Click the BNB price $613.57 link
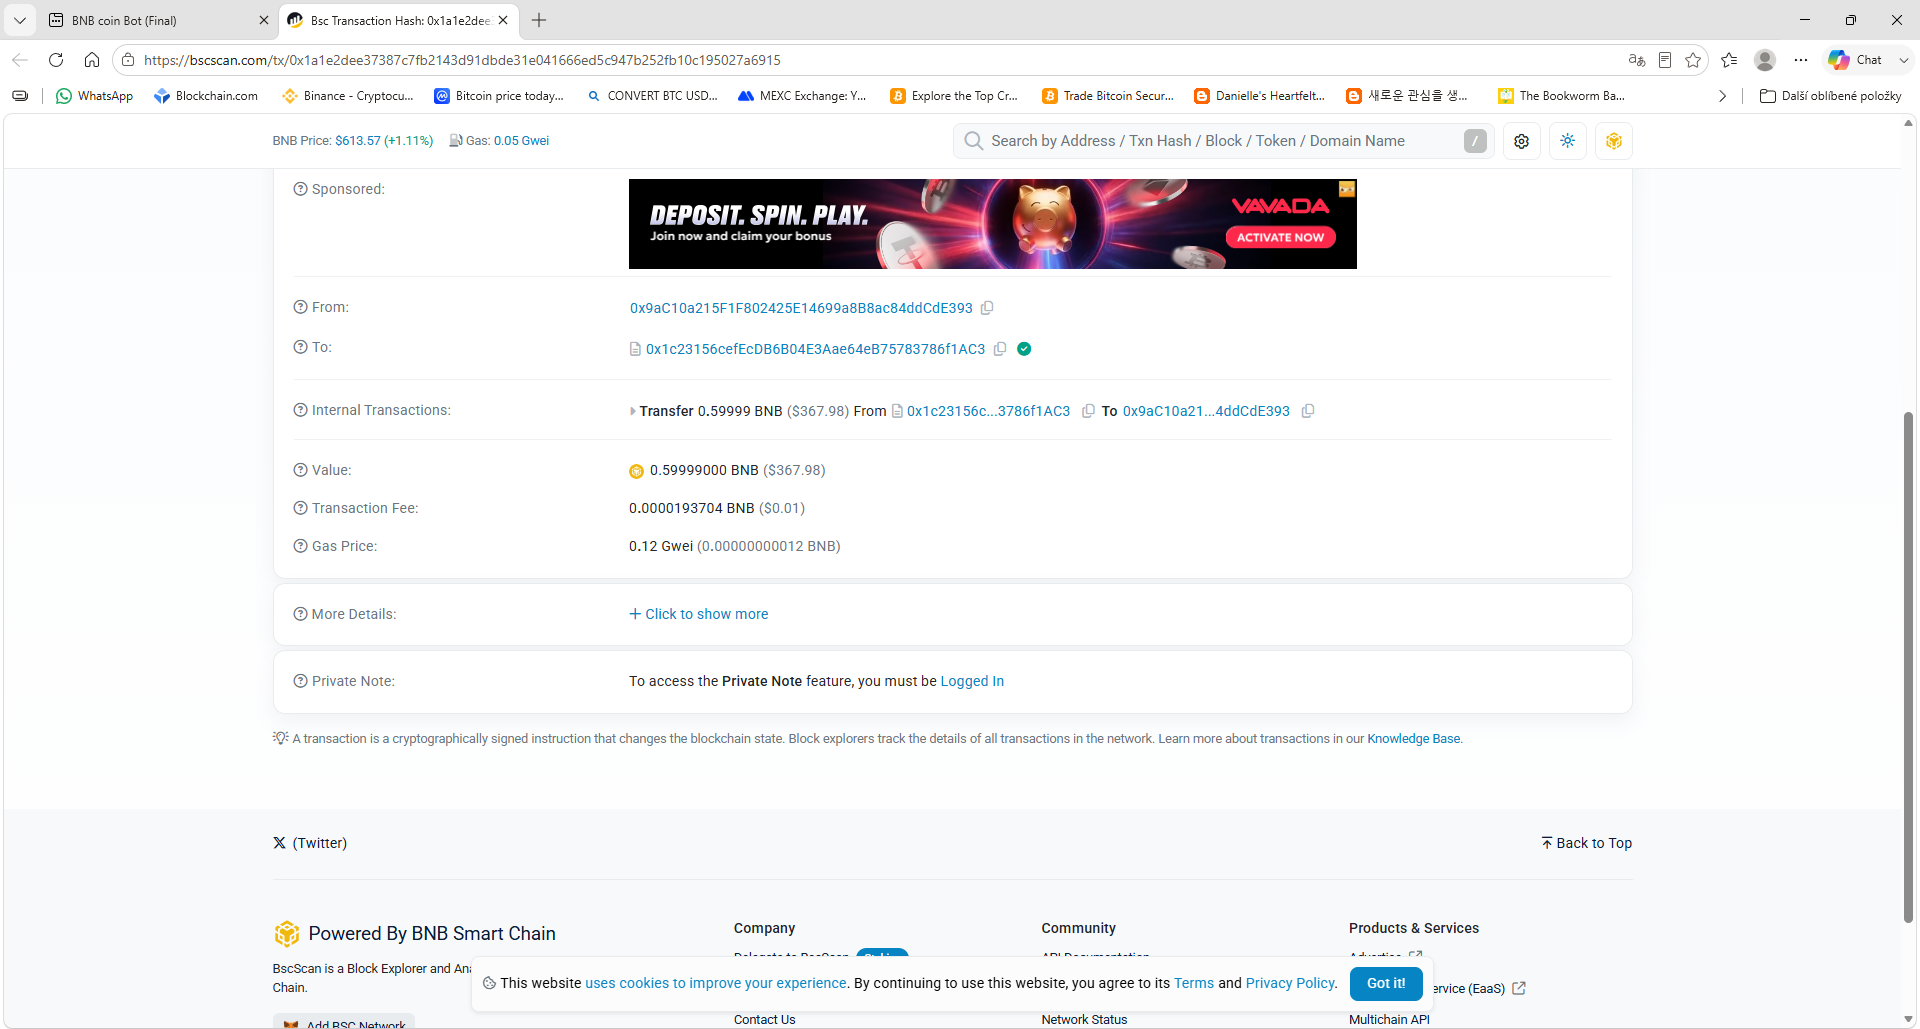 click(384, 141)
